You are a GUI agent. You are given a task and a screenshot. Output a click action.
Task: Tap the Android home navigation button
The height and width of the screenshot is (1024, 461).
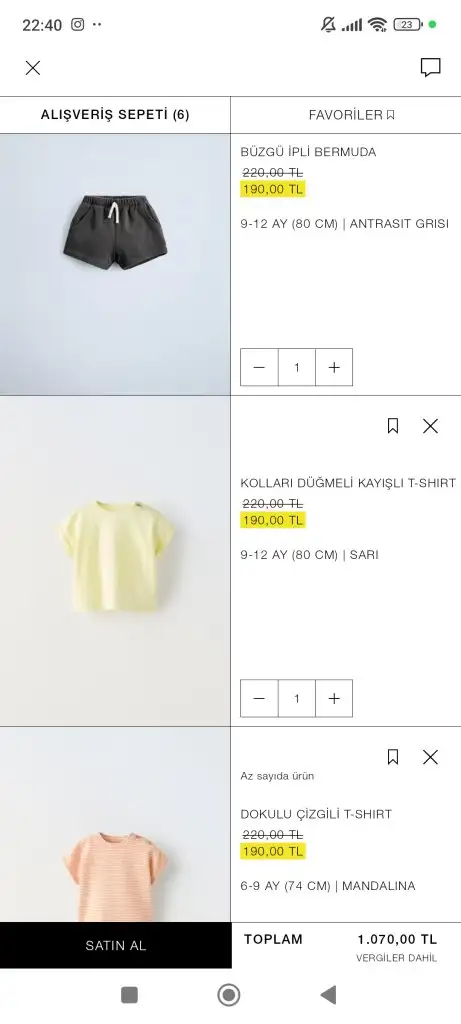click(x=229, y=995)
